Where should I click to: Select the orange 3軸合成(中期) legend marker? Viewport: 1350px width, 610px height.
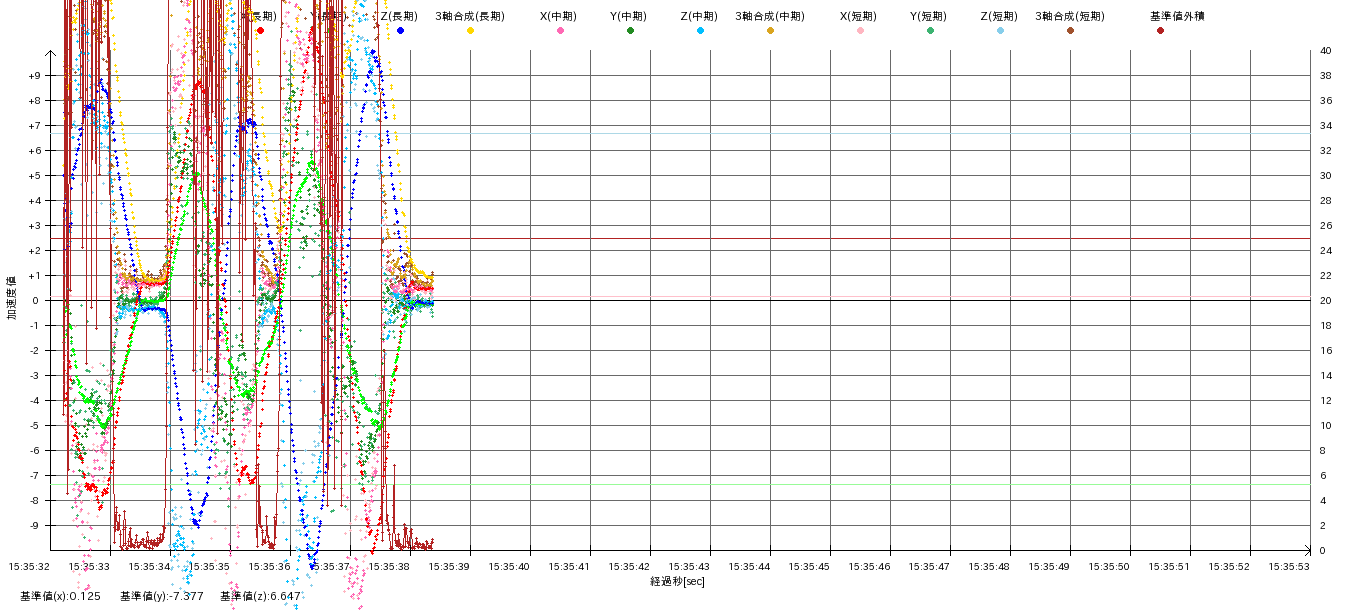point(770,31)
